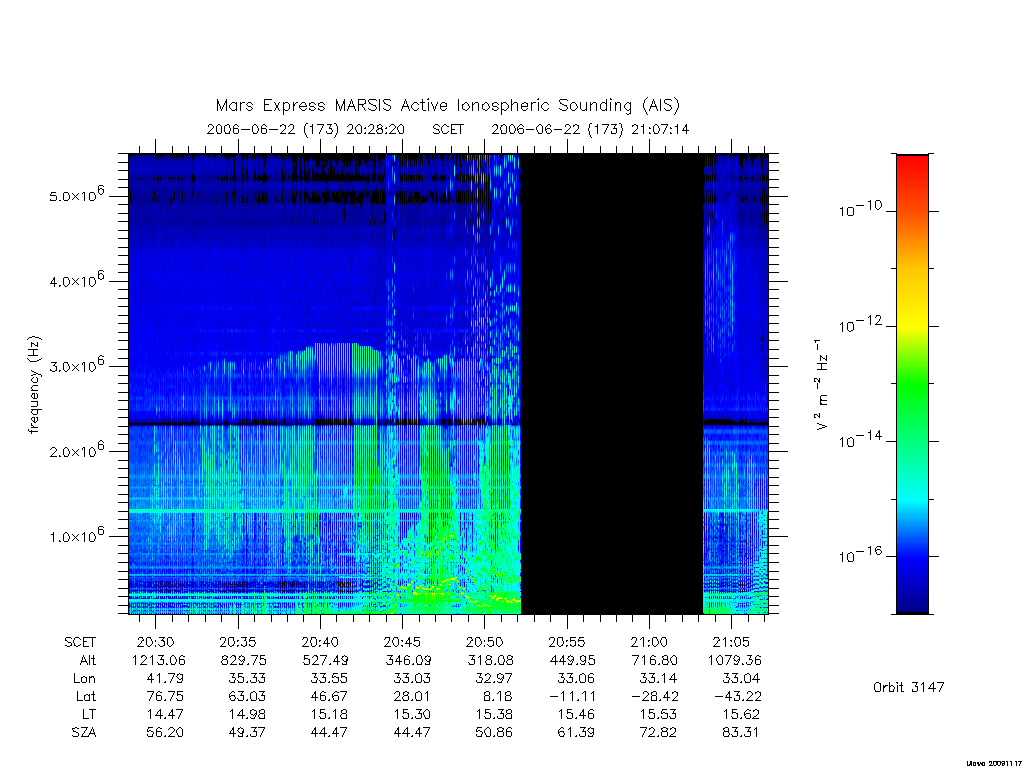Viewport: 1024px width, 768px height.
Task: Click the start timestamp 20:28:20 in the subtitle
Action: tap(375, 129)
